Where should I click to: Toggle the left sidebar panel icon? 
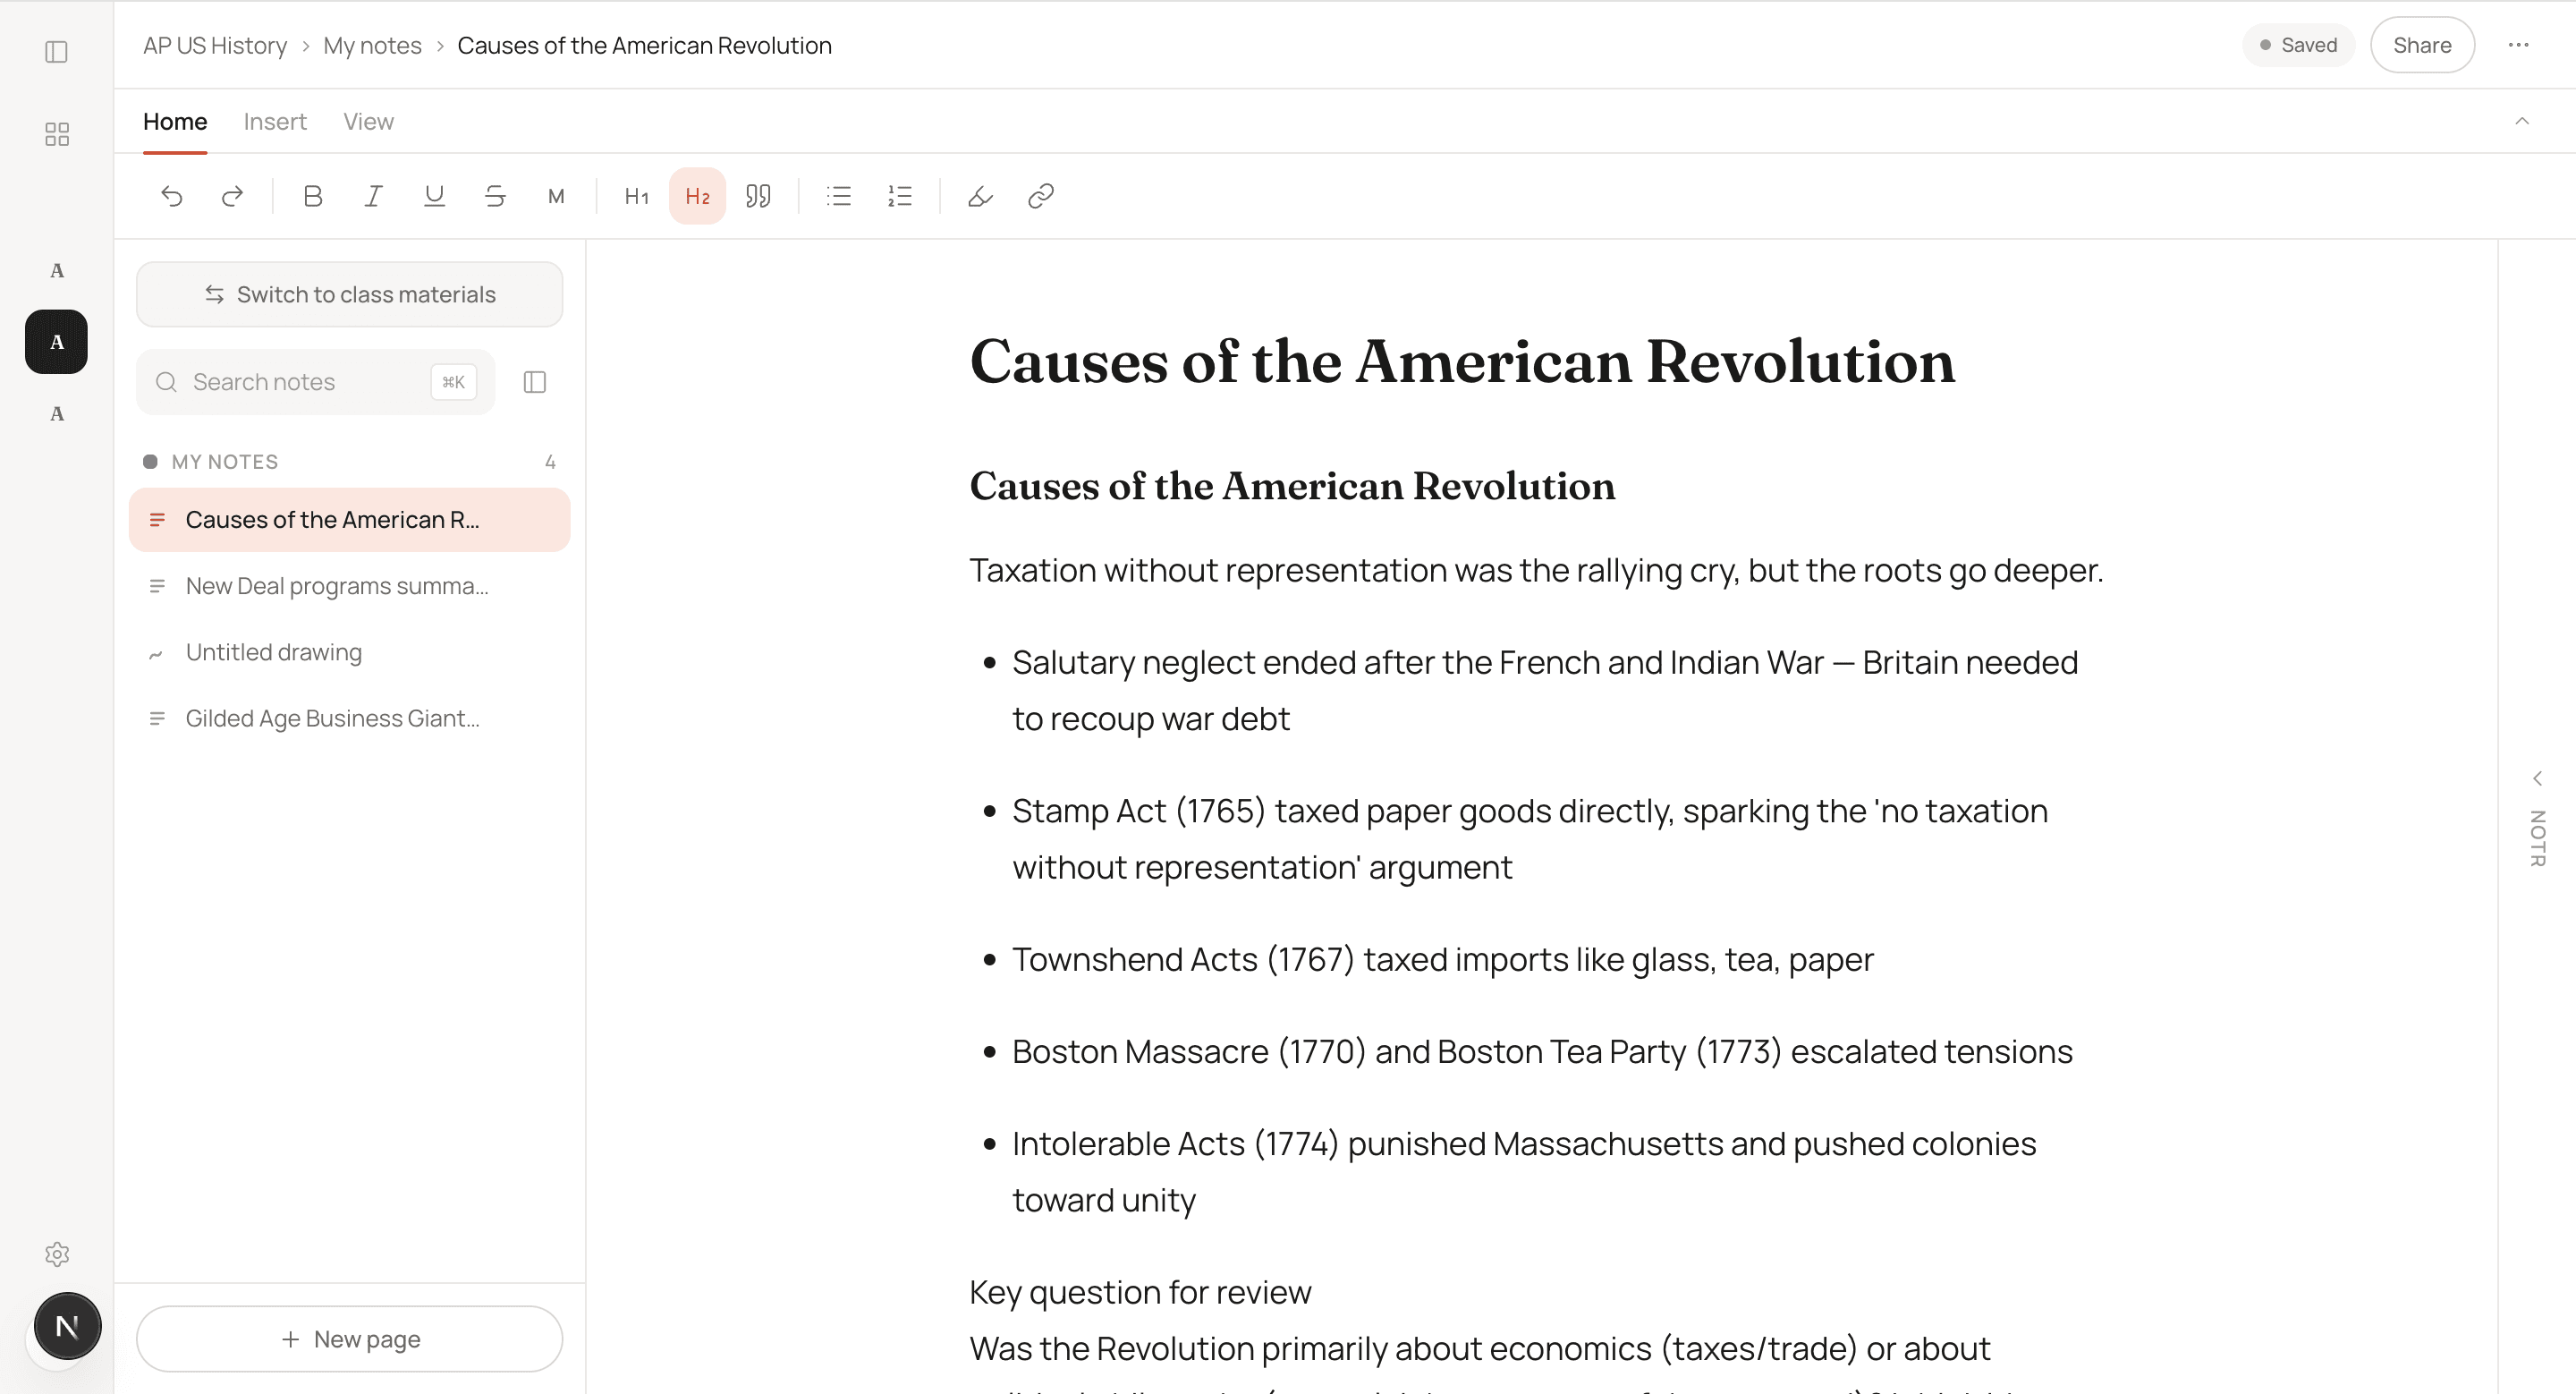pos(57,51)
